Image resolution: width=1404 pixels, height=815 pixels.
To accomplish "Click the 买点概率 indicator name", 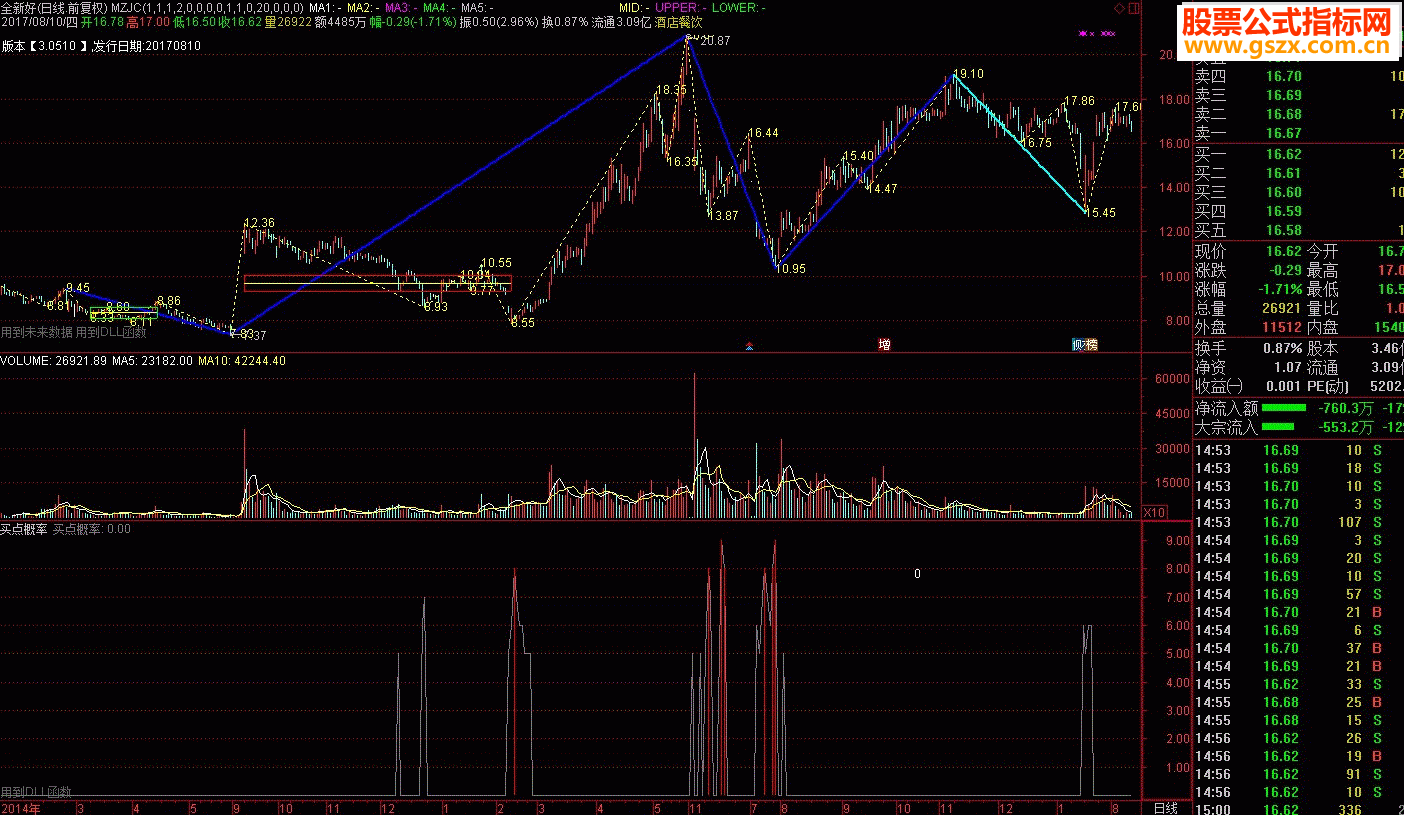I will pyautogui.click(x=24, y=529).
